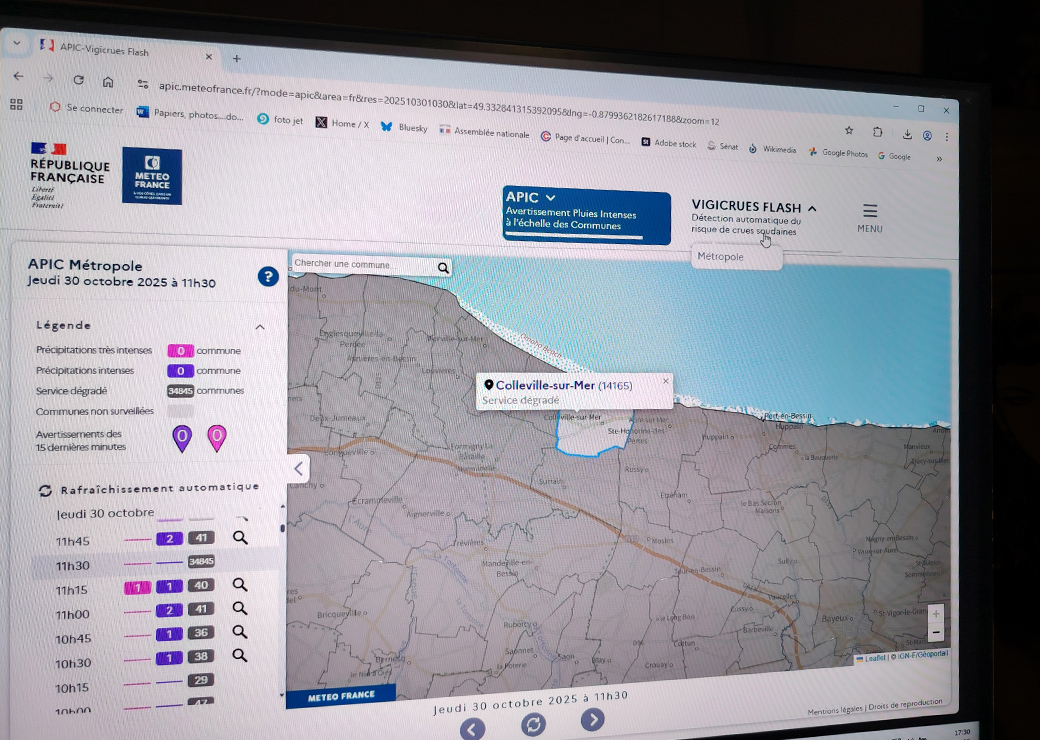1040x740 pixels.
Task: Open the IGN-F/Géoportail link
Action: click(x=921, y=653)
